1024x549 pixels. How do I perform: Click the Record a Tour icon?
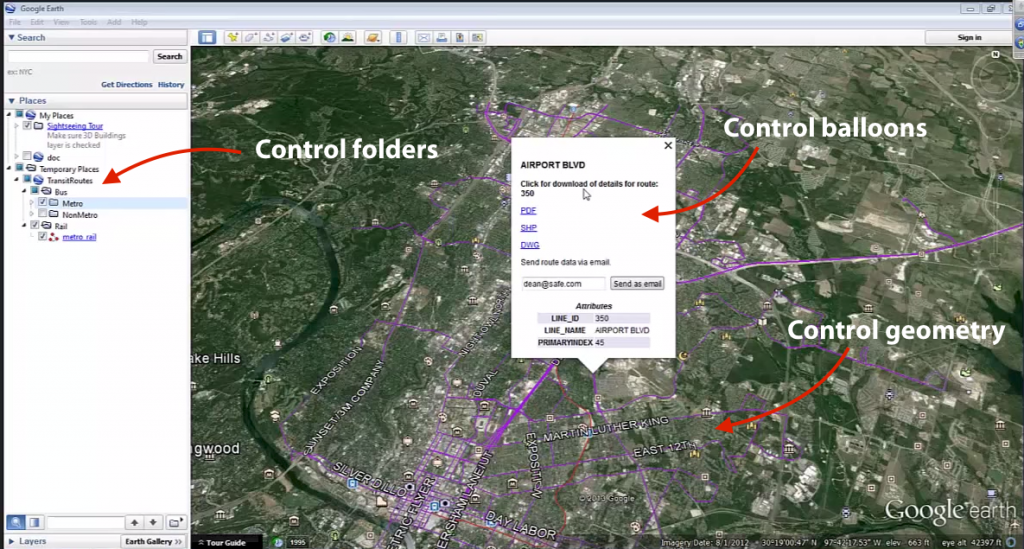click(305, 38)
